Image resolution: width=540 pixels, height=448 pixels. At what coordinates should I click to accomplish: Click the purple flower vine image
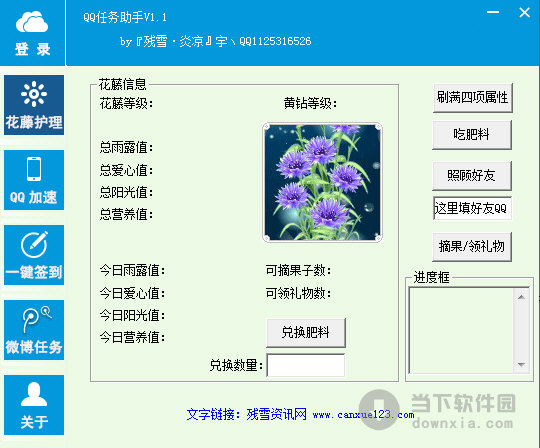click(x=322, y=183)
